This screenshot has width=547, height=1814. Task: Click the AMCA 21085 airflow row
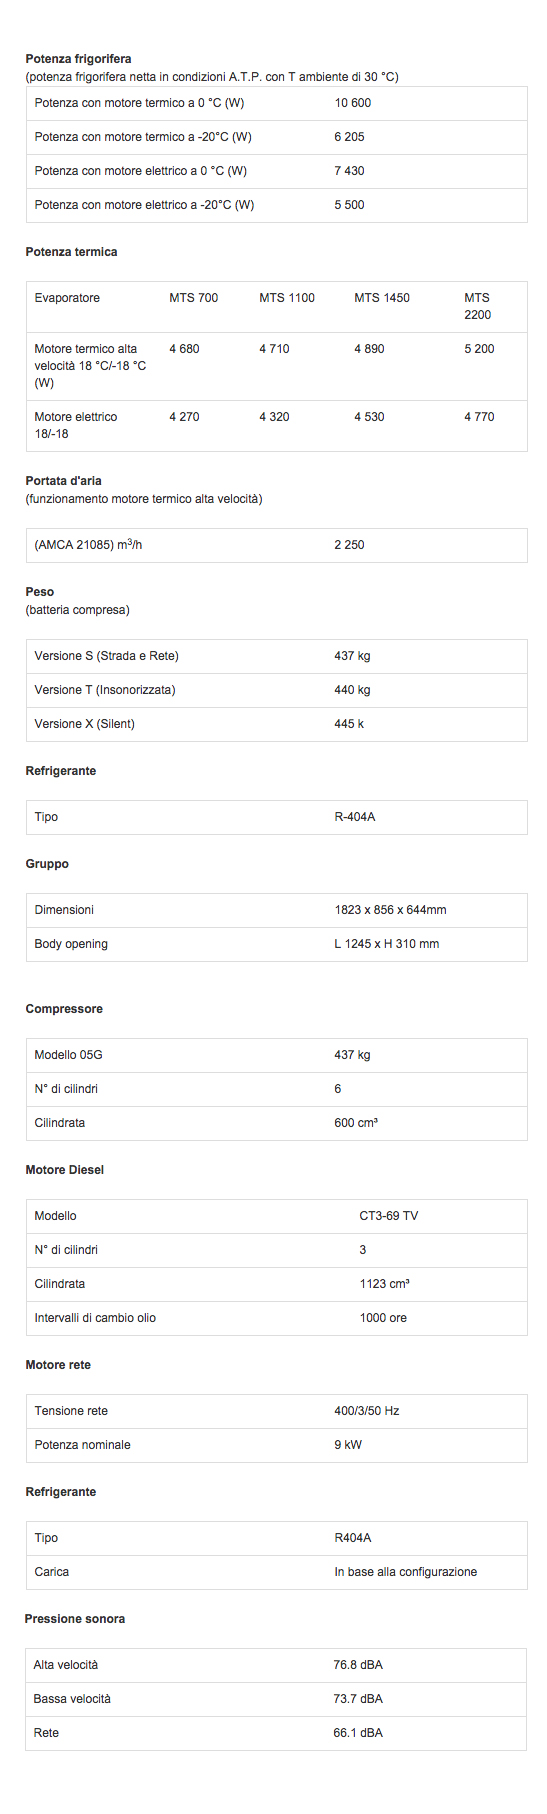pyautogui.click(x=276, y=545)
